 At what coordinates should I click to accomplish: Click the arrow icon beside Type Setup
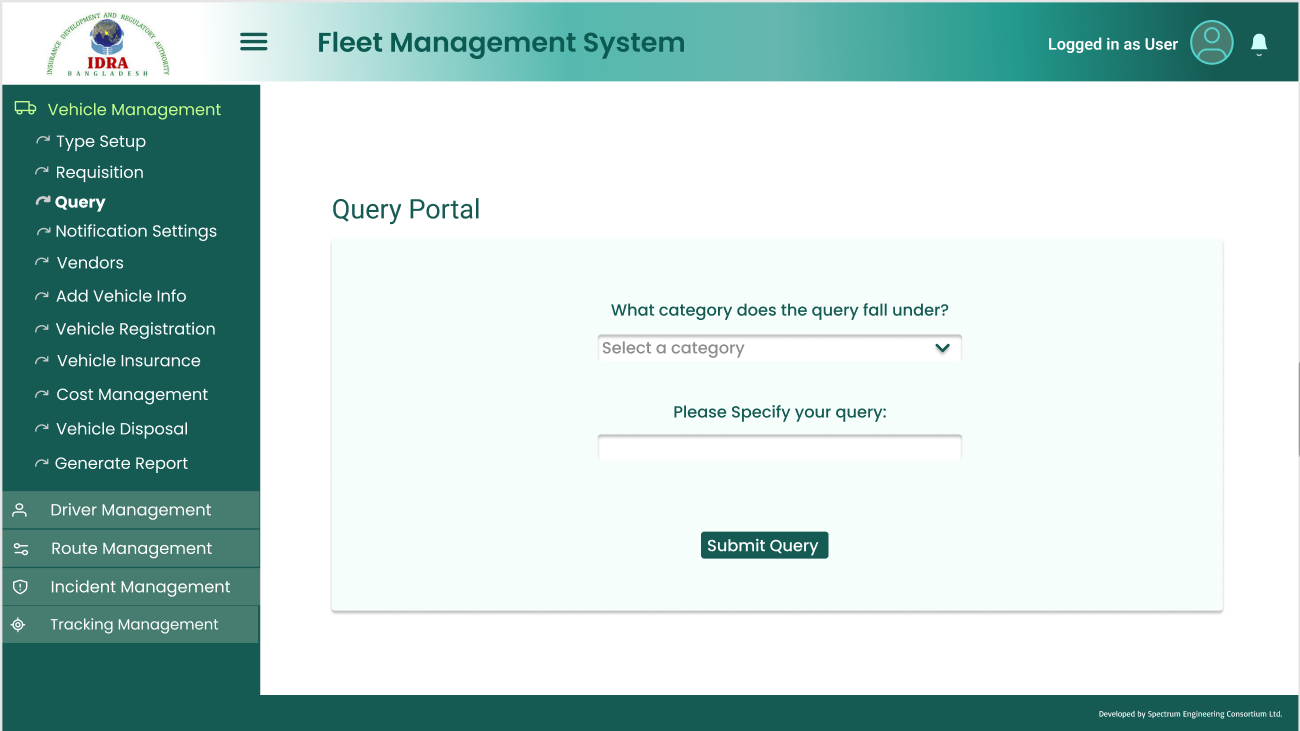(x=43, y=141)
